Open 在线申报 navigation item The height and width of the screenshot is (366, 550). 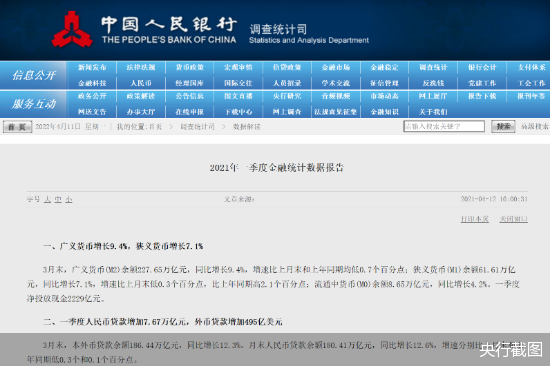pyautogui.click(x=189, y=112)
